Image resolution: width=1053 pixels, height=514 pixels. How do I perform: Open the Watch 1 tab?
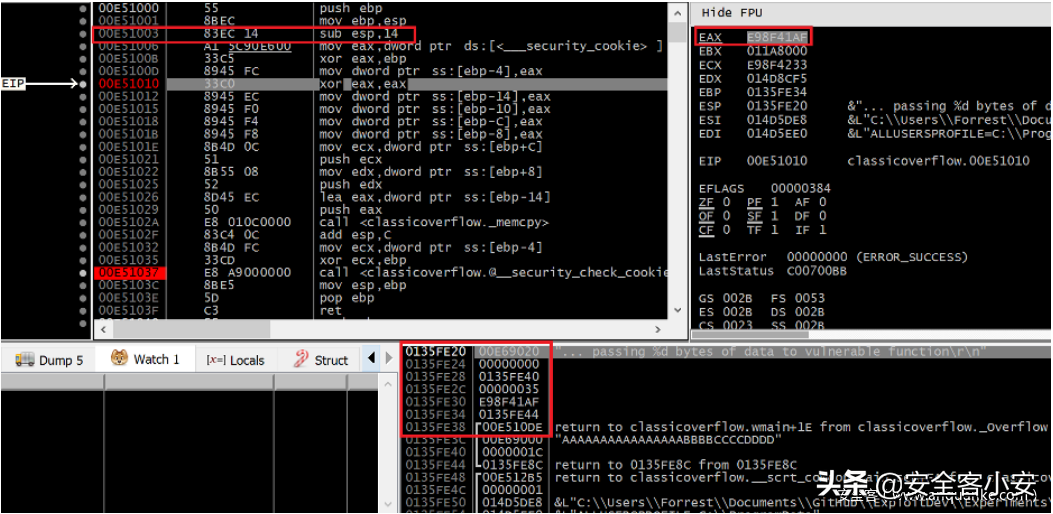click(146, 360)
